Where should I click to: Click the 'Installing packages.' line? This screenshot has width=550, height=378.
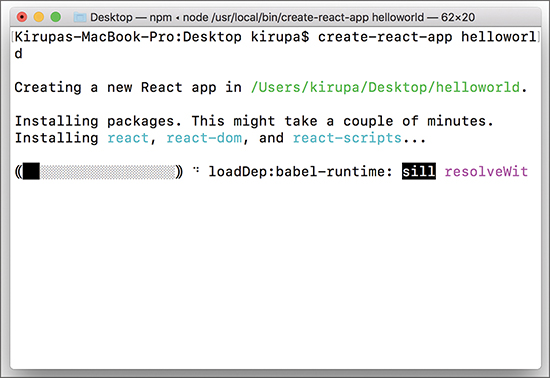pos(254,121)
